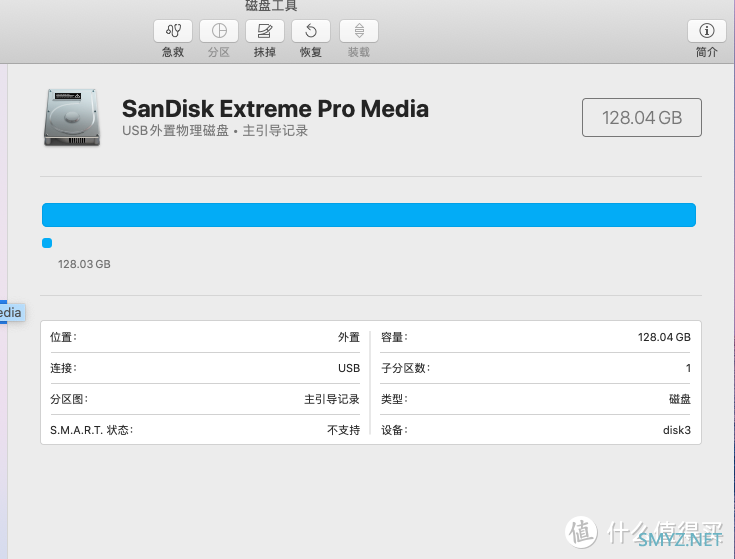Screen dimensions: 735x559
Task: Click the Erase (抹掉) toolbar button
Action: (265, 31)
